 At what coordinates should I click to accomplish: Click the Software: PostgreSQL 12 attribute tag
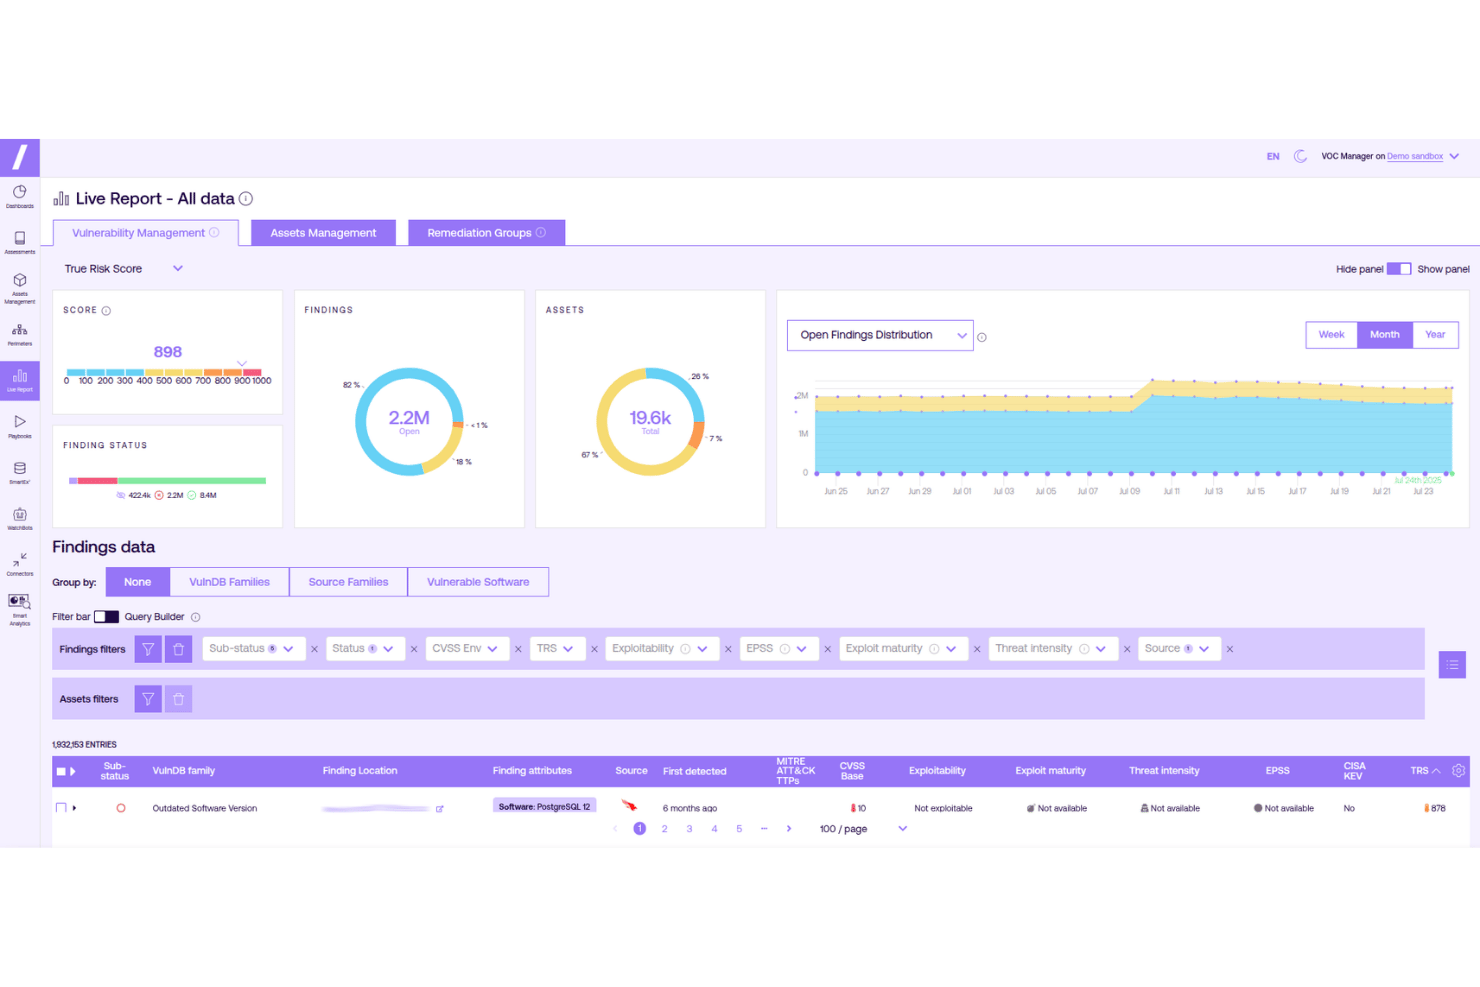pyautogui.click(x=545, y=806)
